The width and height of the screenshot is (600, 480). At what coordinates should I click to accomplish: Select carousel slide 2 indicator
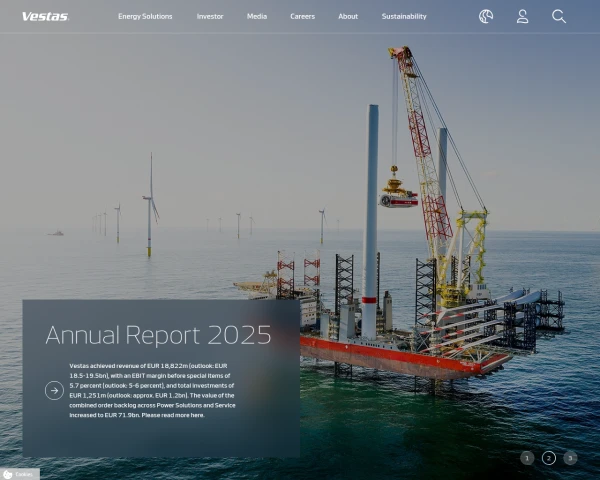[549, 458]
